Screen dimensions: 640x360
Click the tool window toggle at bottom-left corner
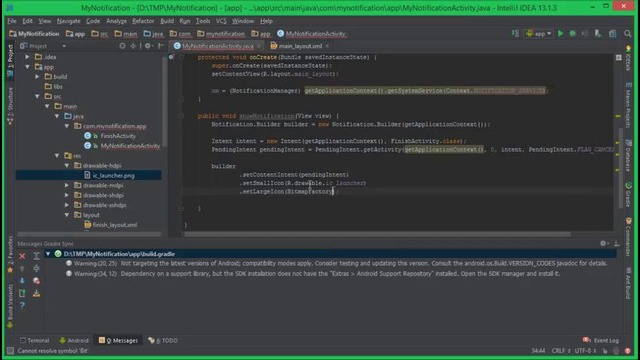pyautogui.click(x=10, y=351)
